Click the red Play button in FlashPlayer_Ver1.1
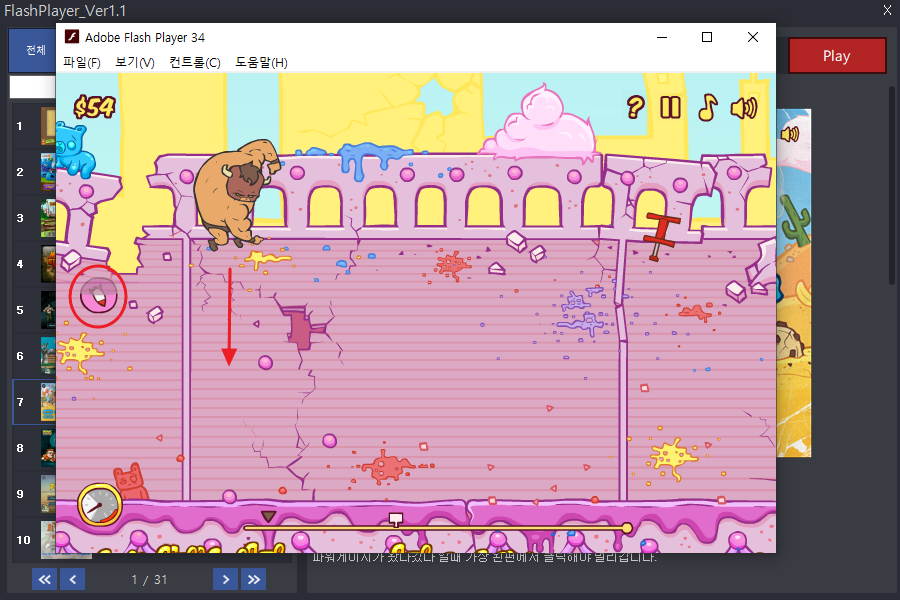This screenshot has width=900, height=600. [837, 56]
